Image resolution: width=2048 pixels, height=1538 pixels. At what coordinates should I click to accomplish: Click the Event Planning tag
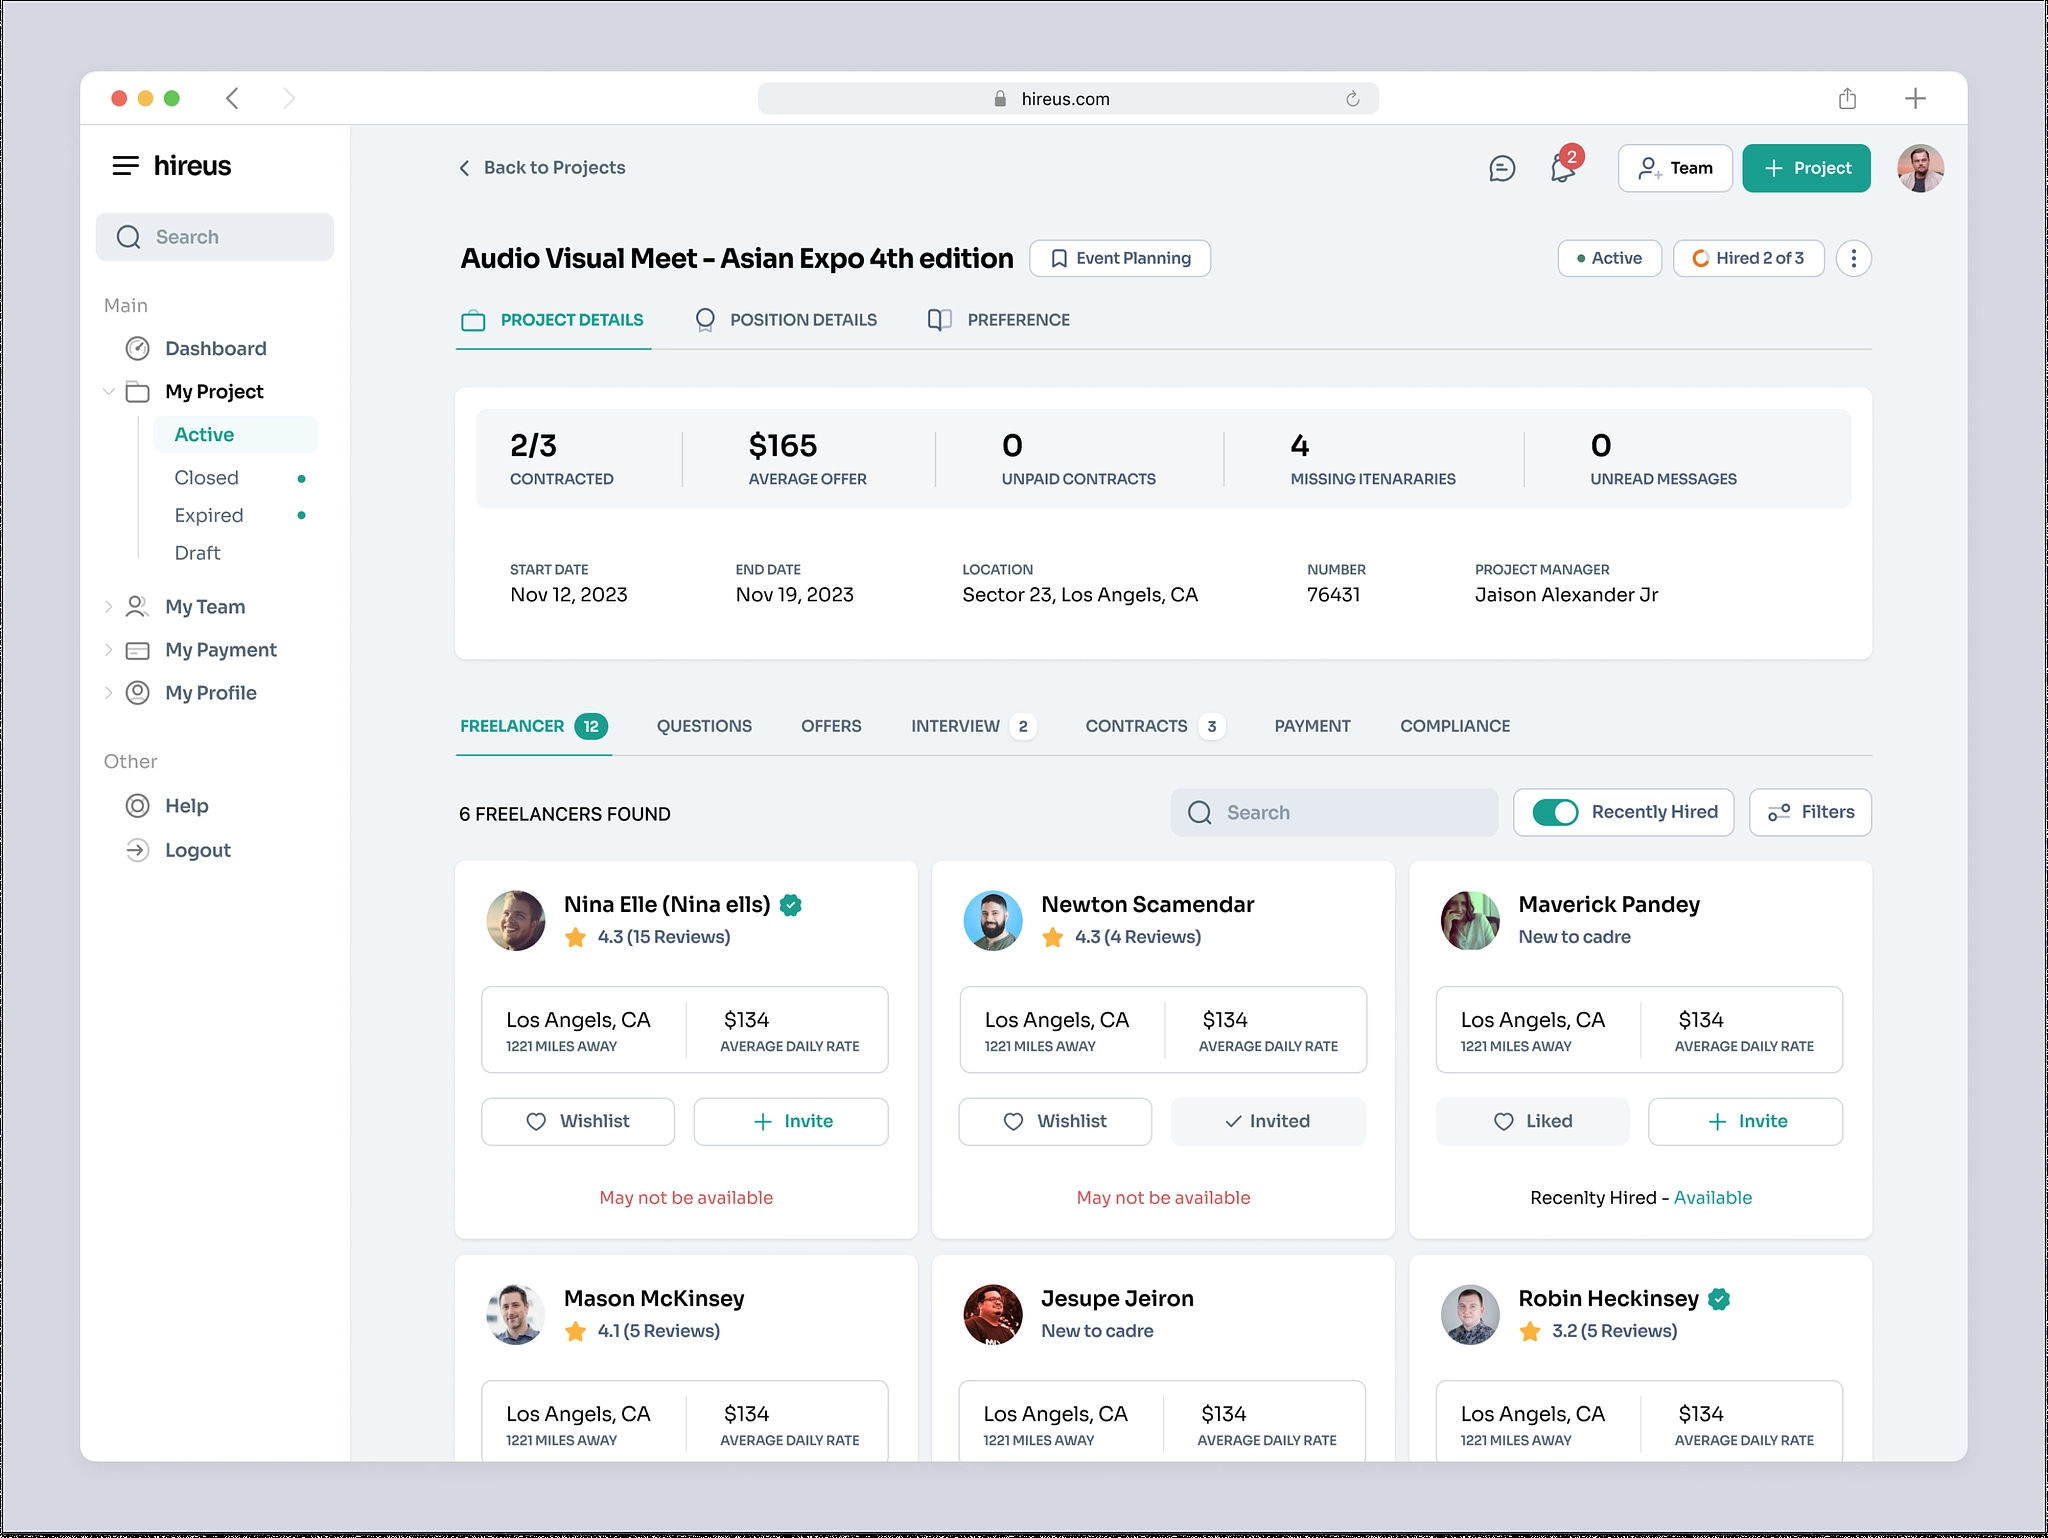1120,259
